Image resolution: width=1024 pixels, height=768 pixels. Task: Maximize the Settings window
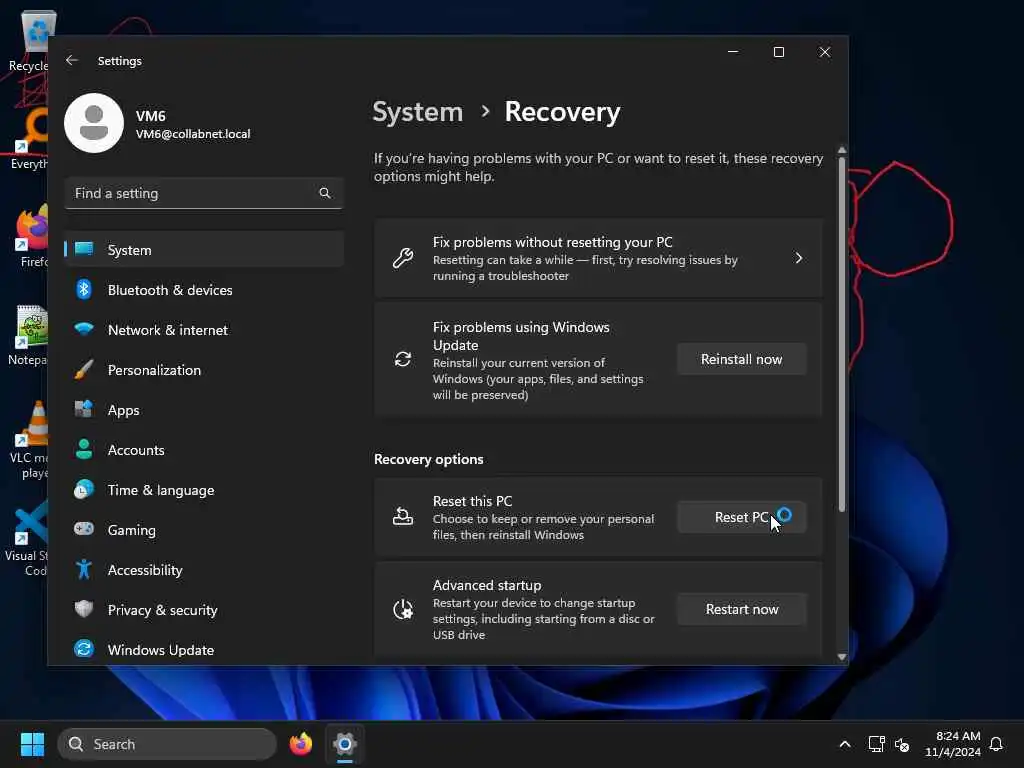click(778, 52)
